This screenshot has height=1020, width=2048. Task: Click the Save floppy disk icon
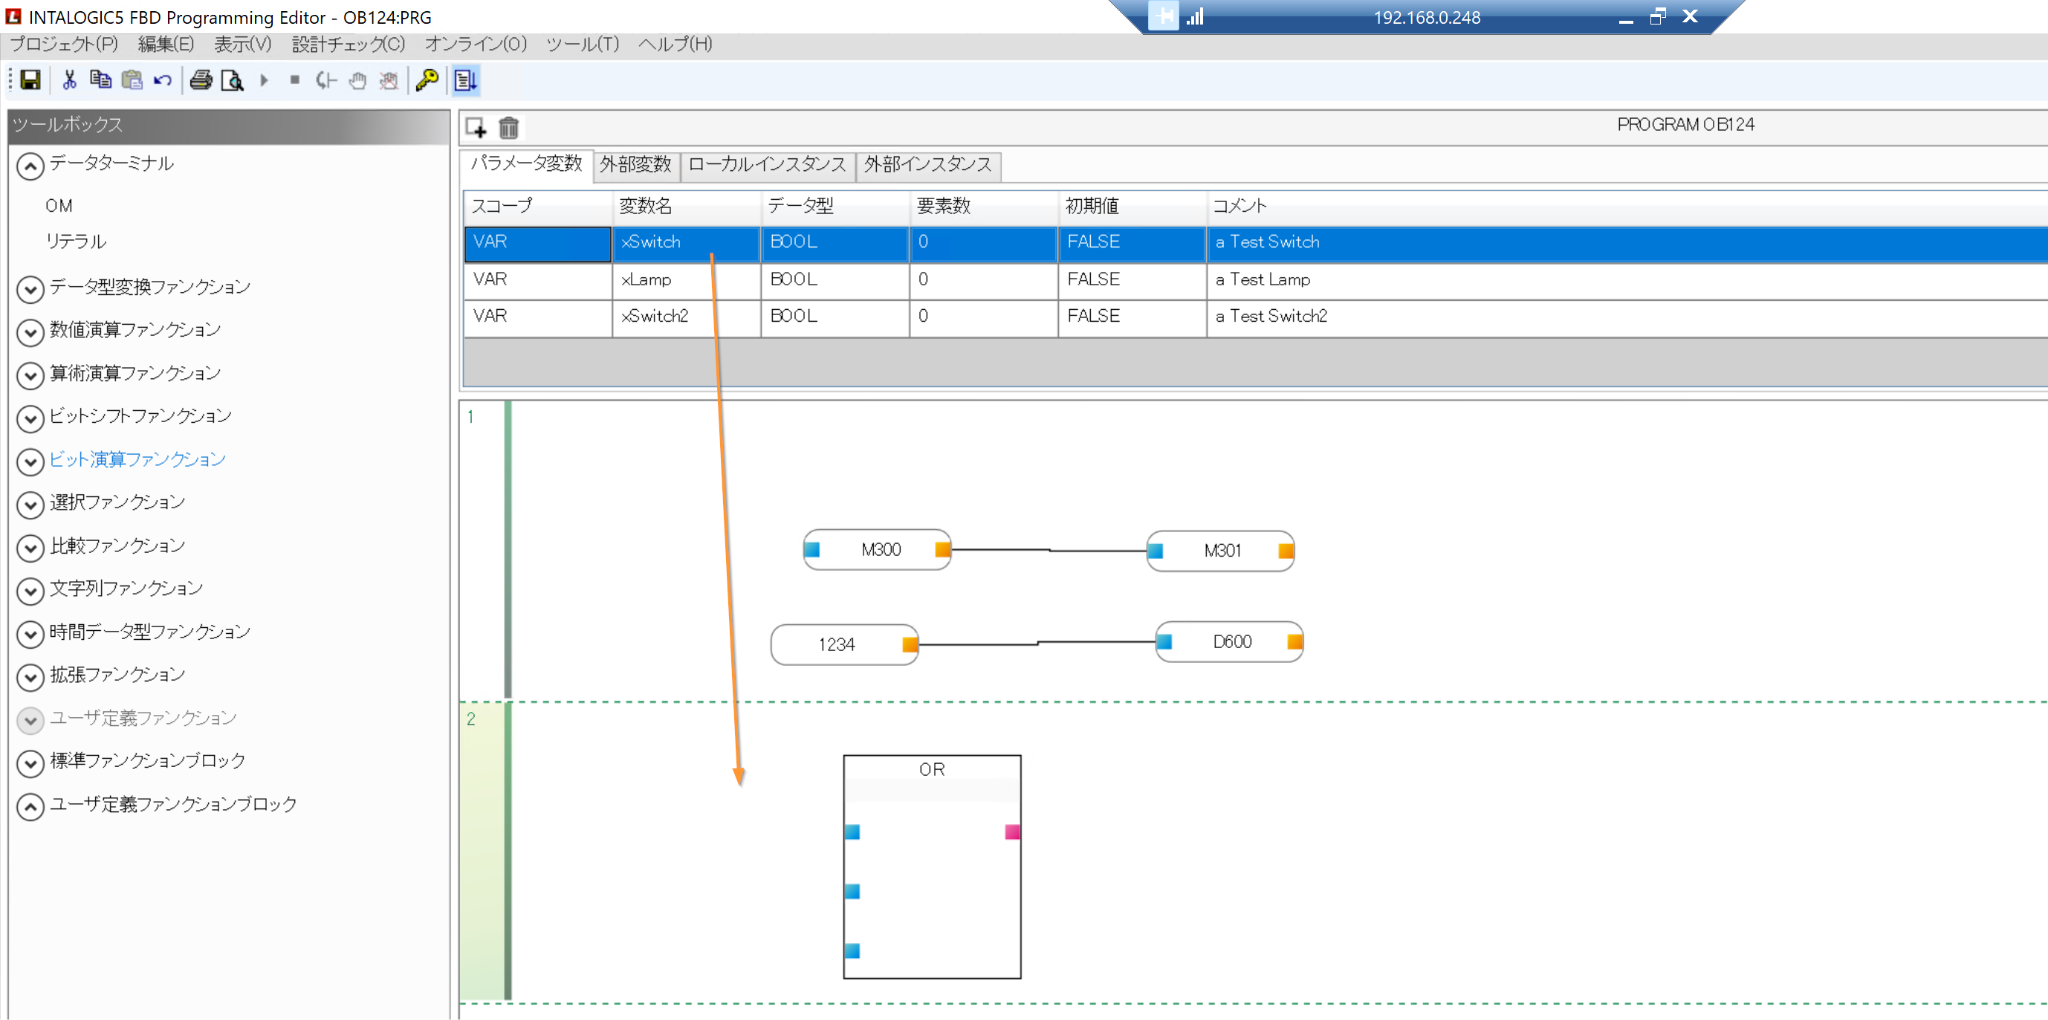[x=30, y=80]
